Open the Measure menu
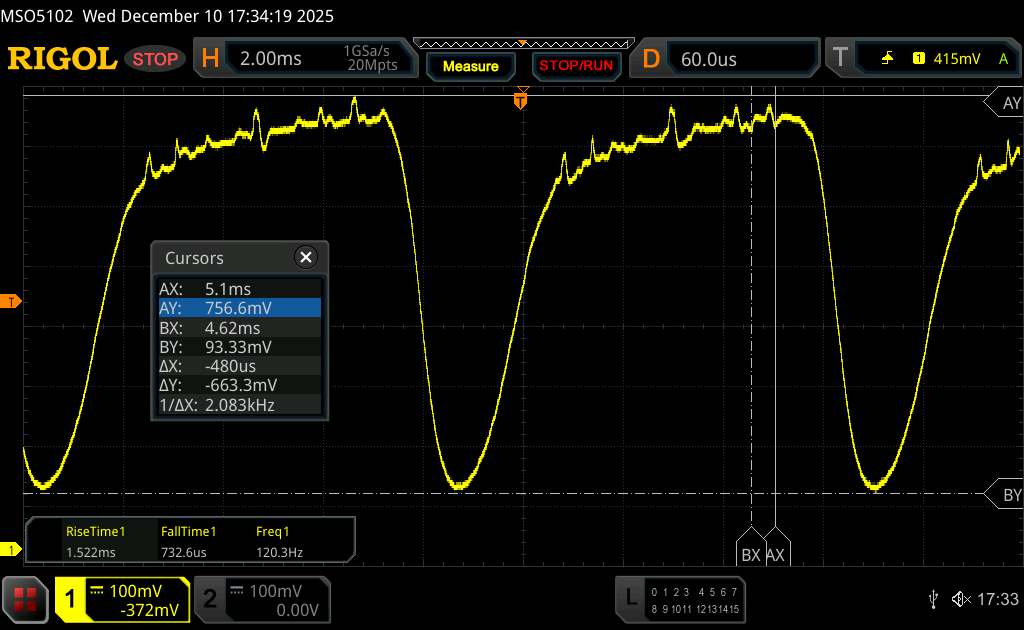 pos(471,66)
